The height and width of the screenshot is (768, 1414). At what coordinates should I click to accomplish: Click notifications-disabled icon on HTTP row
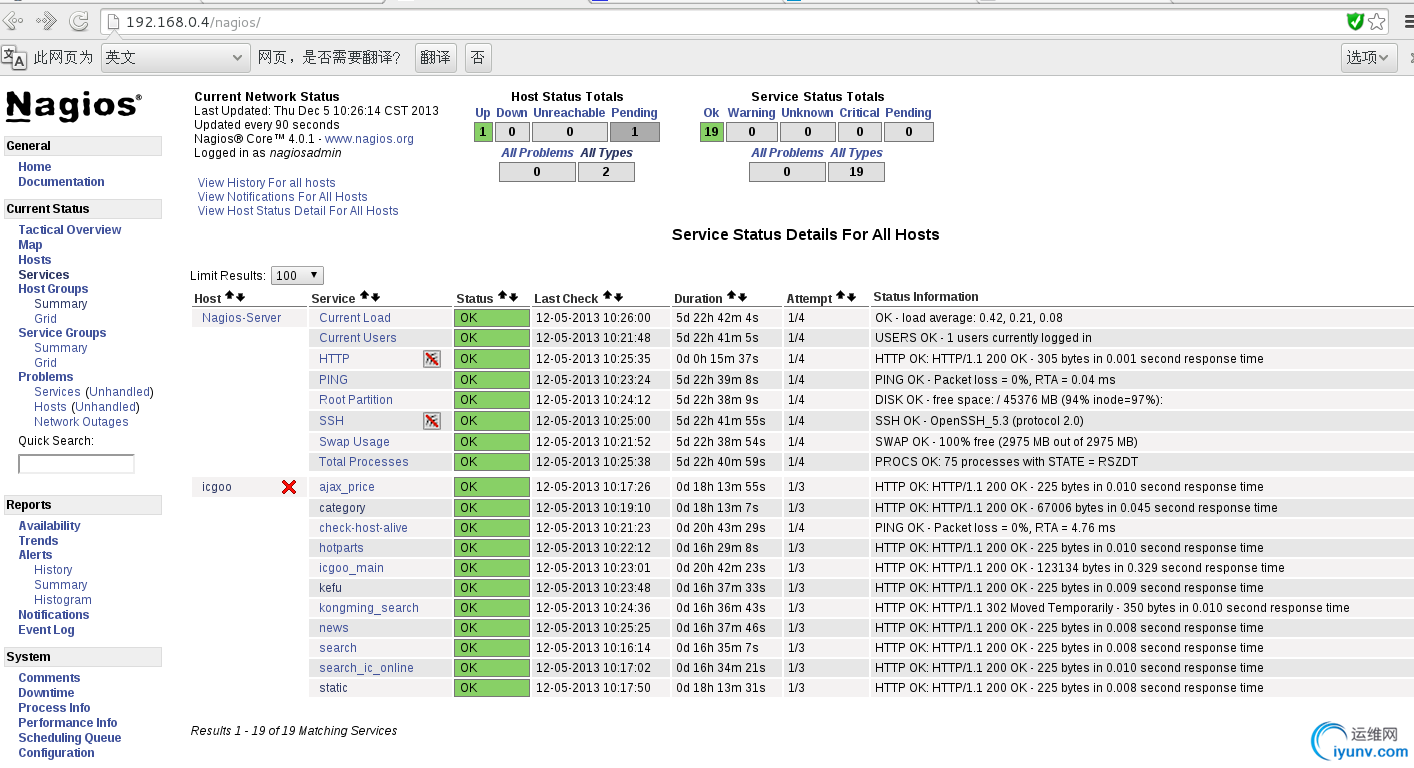432,359
